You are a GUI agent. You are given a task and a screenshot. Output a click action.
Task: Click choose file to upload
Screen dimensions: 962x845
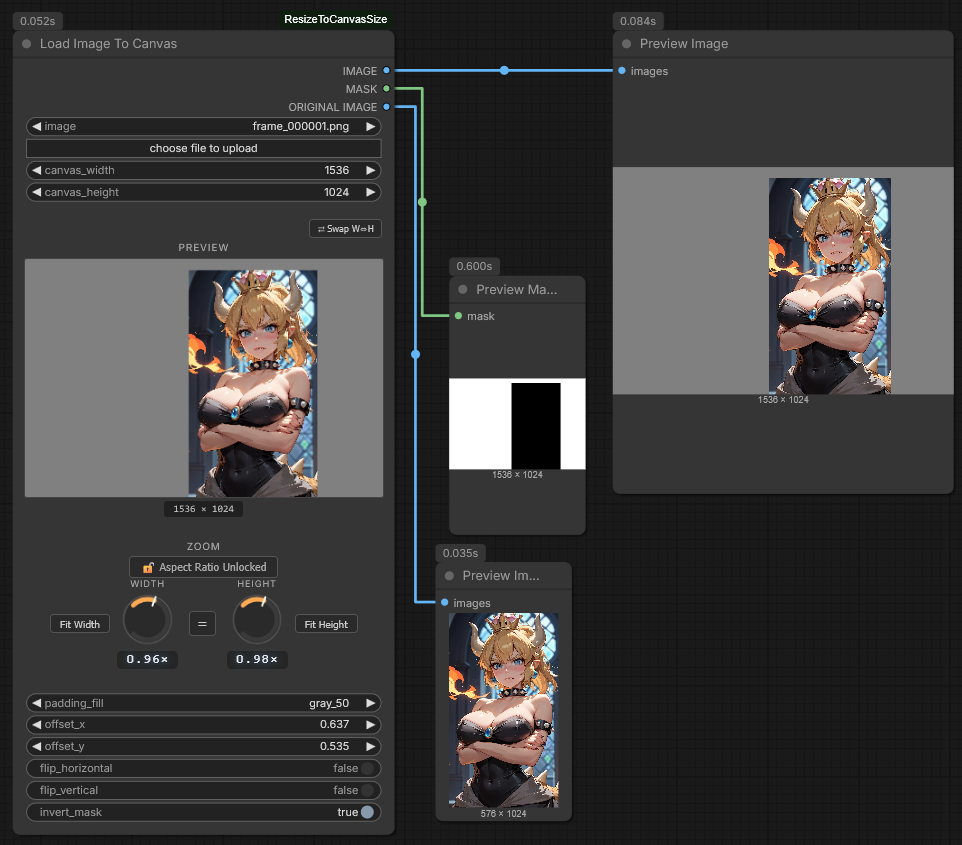coord(203,149)
